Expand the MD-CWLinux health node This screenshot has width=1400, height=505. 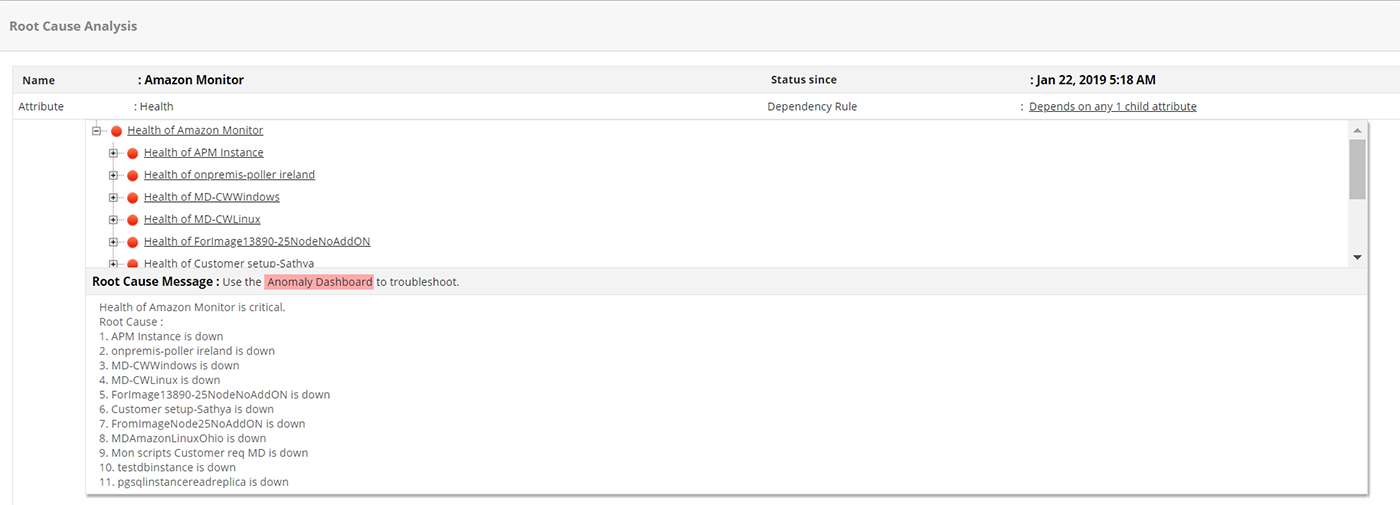(114, 220)
